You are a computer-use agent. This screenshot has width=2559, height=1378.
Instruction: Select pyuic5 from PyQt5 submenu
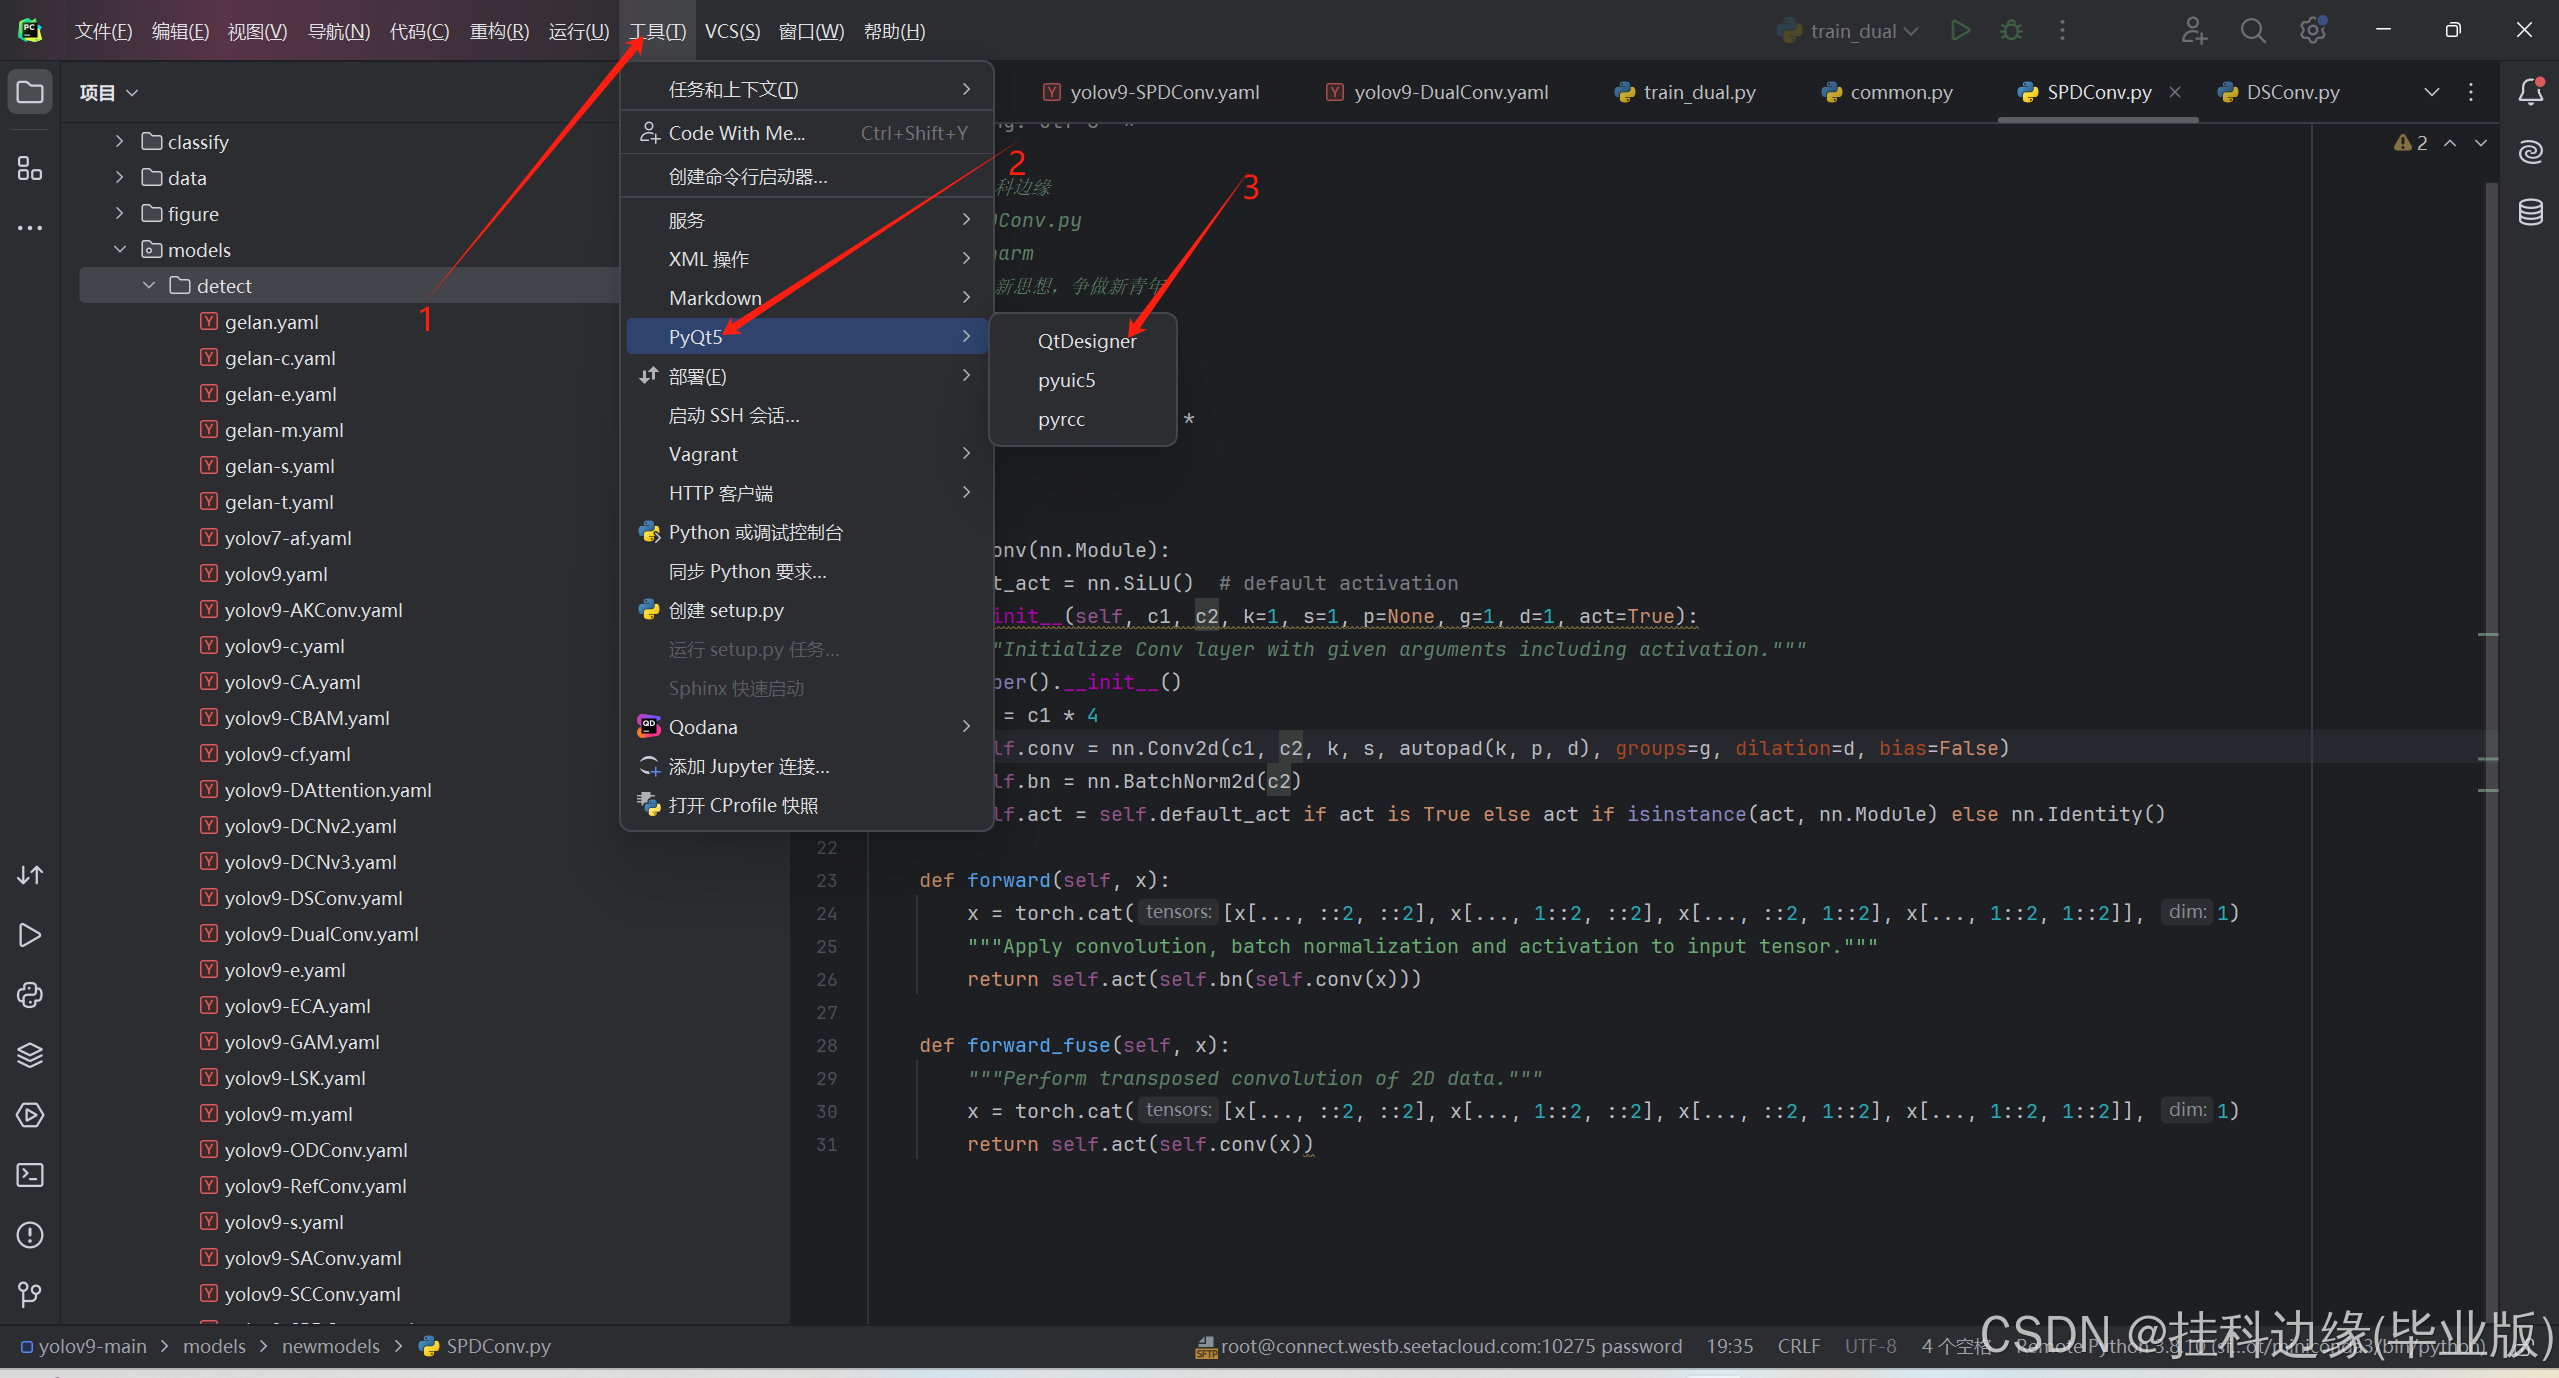pos(1083,380)
